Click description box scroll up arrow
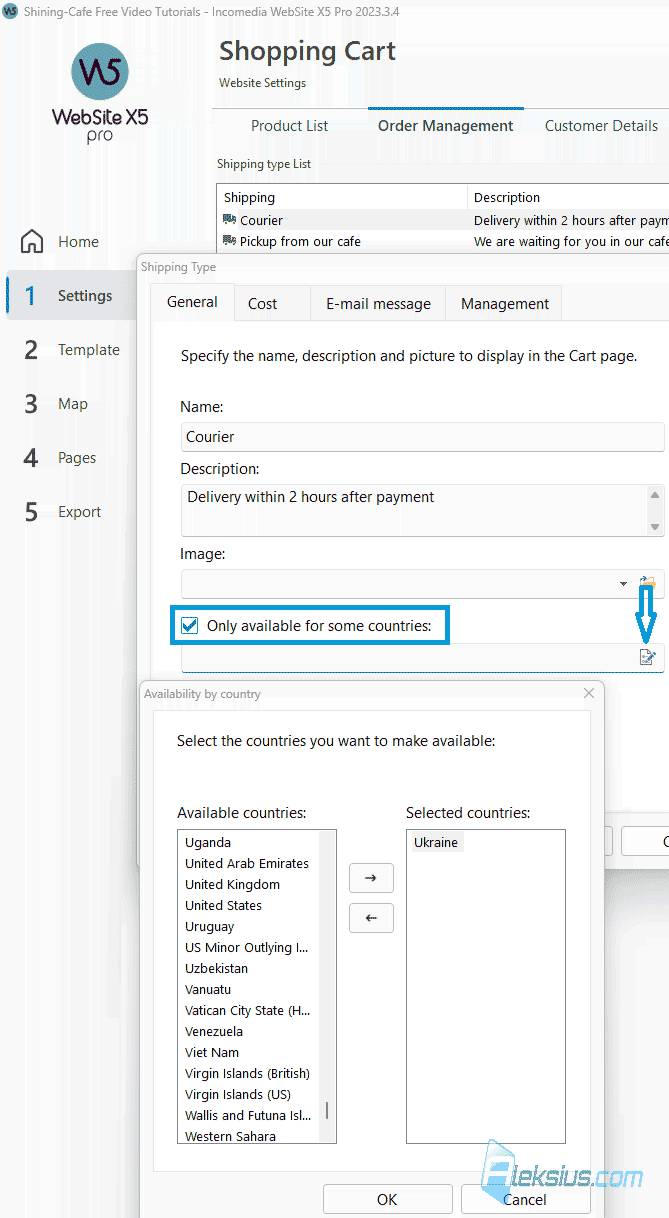Viewport: 669px width, 1218px height. click(655, 494)
